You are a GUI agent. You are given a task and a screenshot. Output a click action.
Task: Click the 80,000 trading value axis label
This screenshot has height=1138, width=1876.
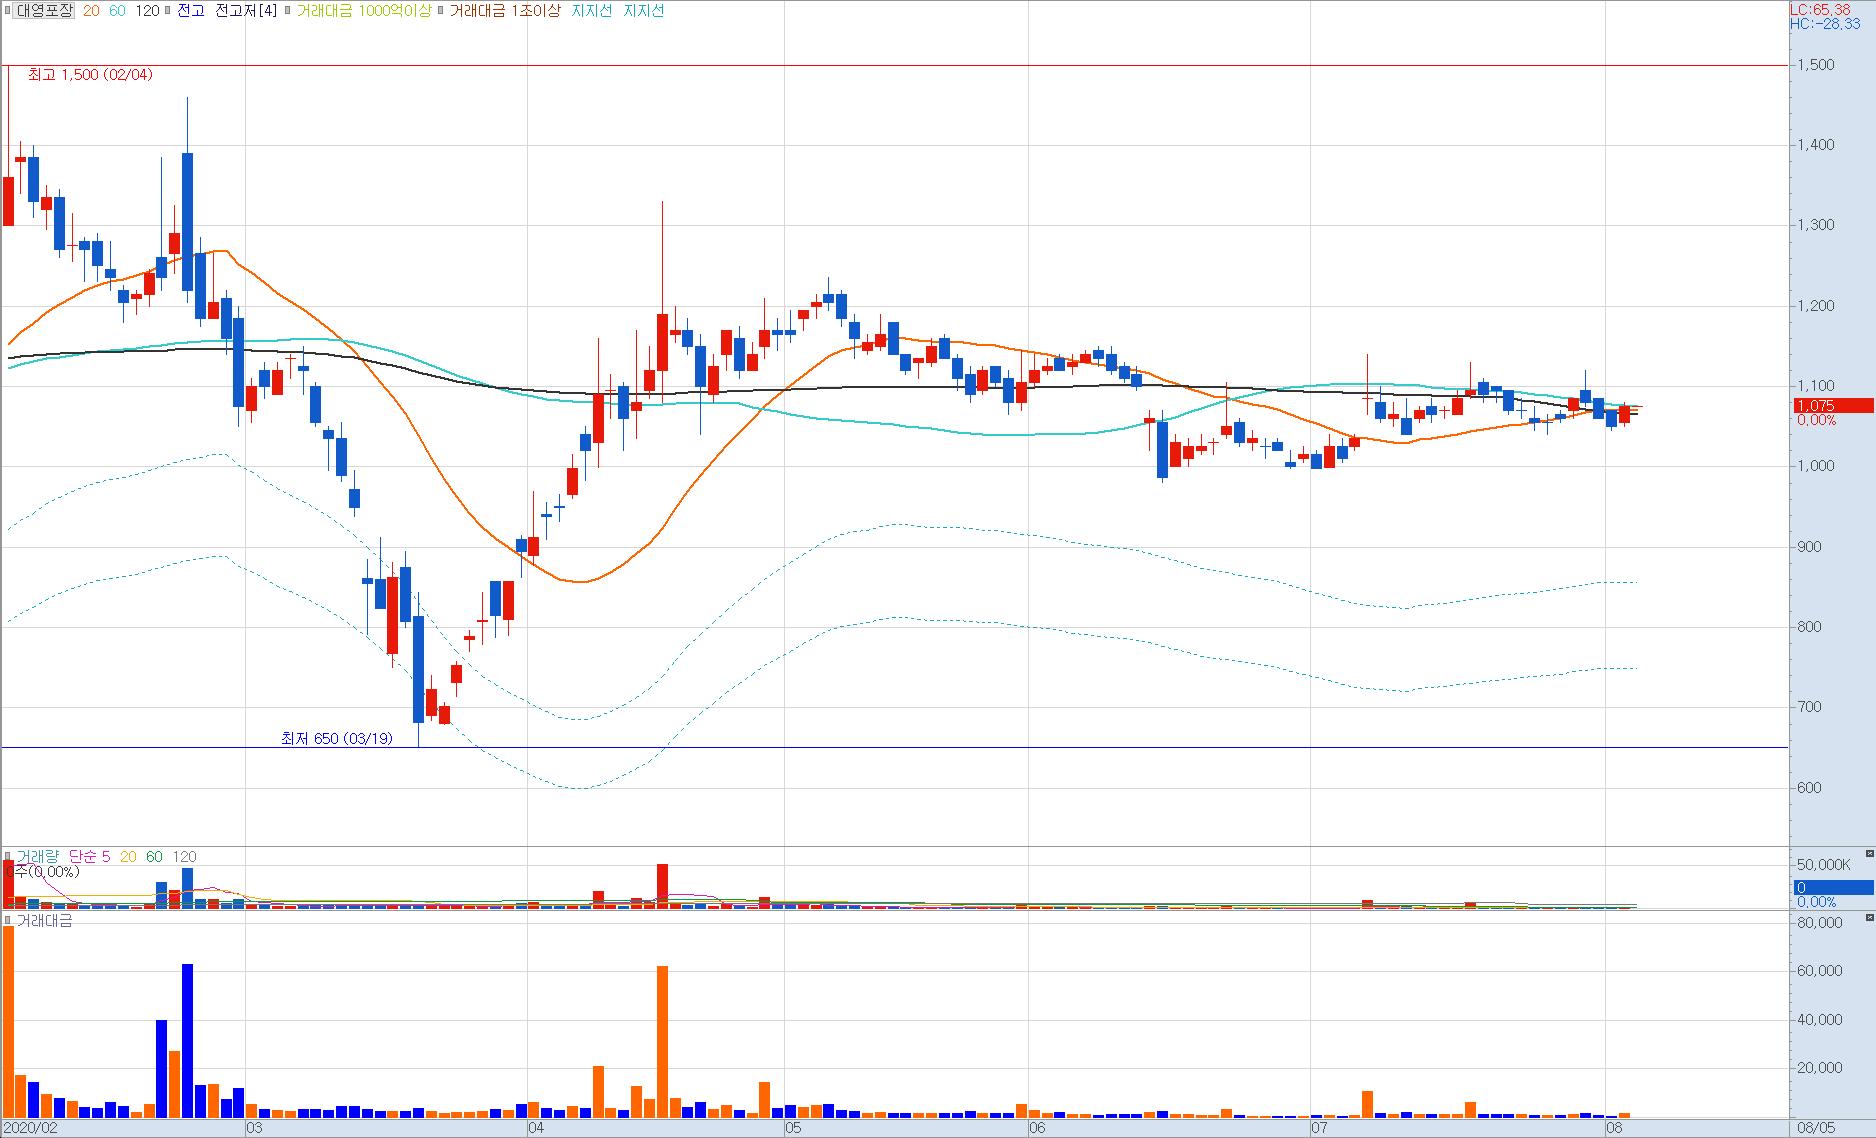pos(1819,924)
